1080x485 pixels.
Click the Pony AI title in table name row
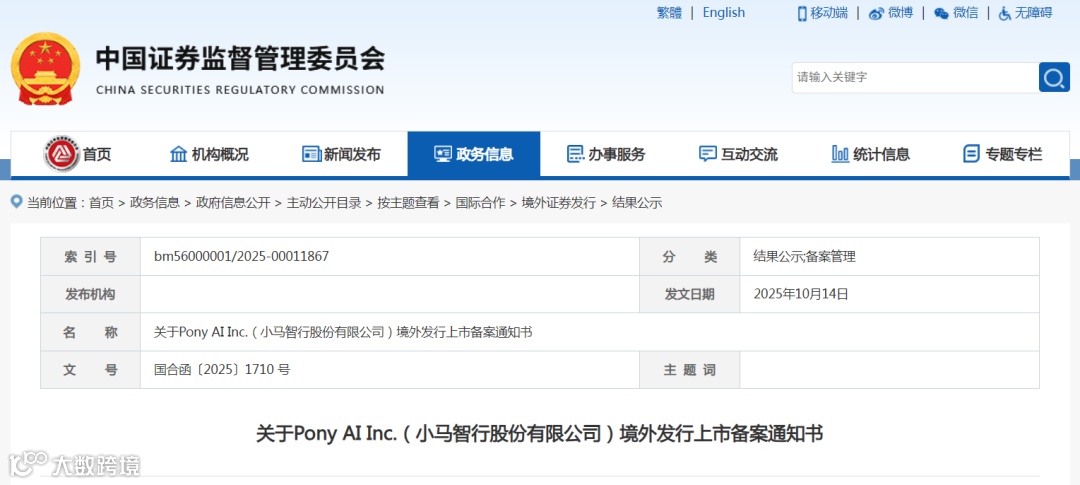click(343, 332)
